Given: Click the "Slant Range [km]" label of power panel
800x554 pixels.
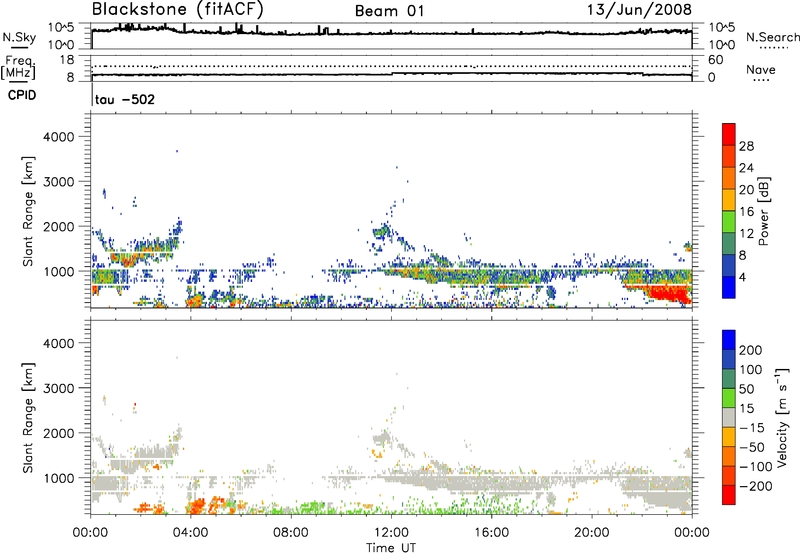Looking at the screenshot, I should pyautogui.click(x=28, y=211).
